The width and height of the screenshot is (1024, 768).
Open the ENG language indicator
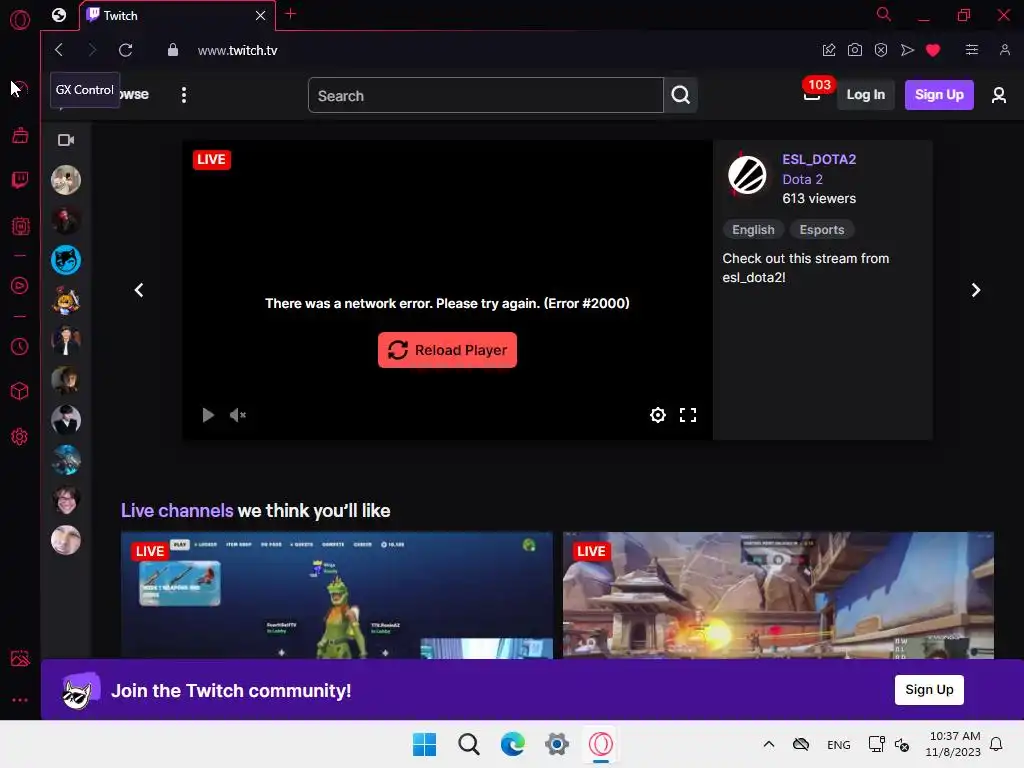839,744
